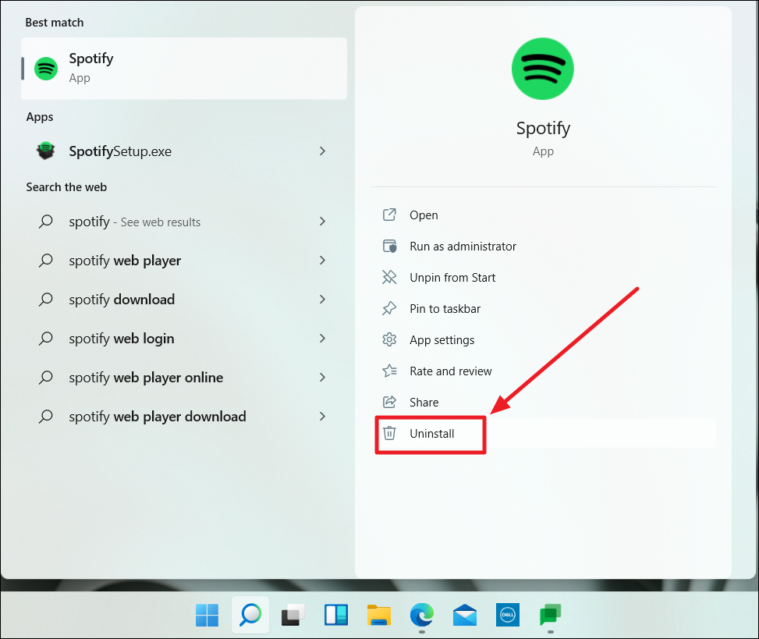Open the green chat app on taskbar
The width and height of the screenshot is (759, 639).
pos(550,615)
